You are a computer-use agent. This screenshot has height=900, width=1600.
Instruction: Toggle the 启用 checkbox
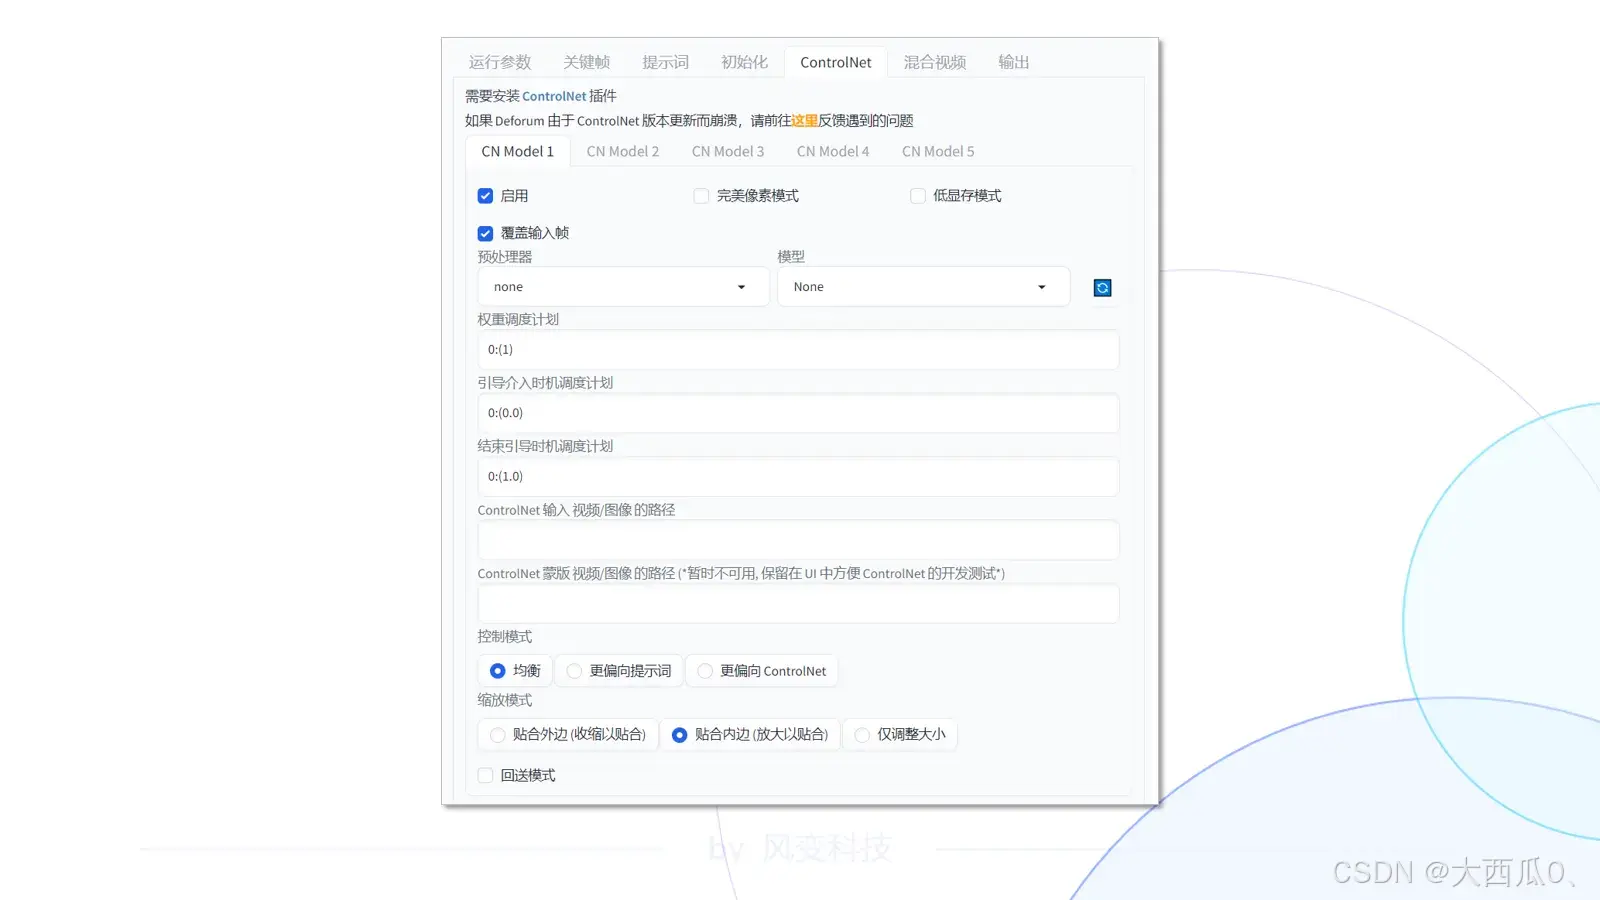click(x=485, y=196)
